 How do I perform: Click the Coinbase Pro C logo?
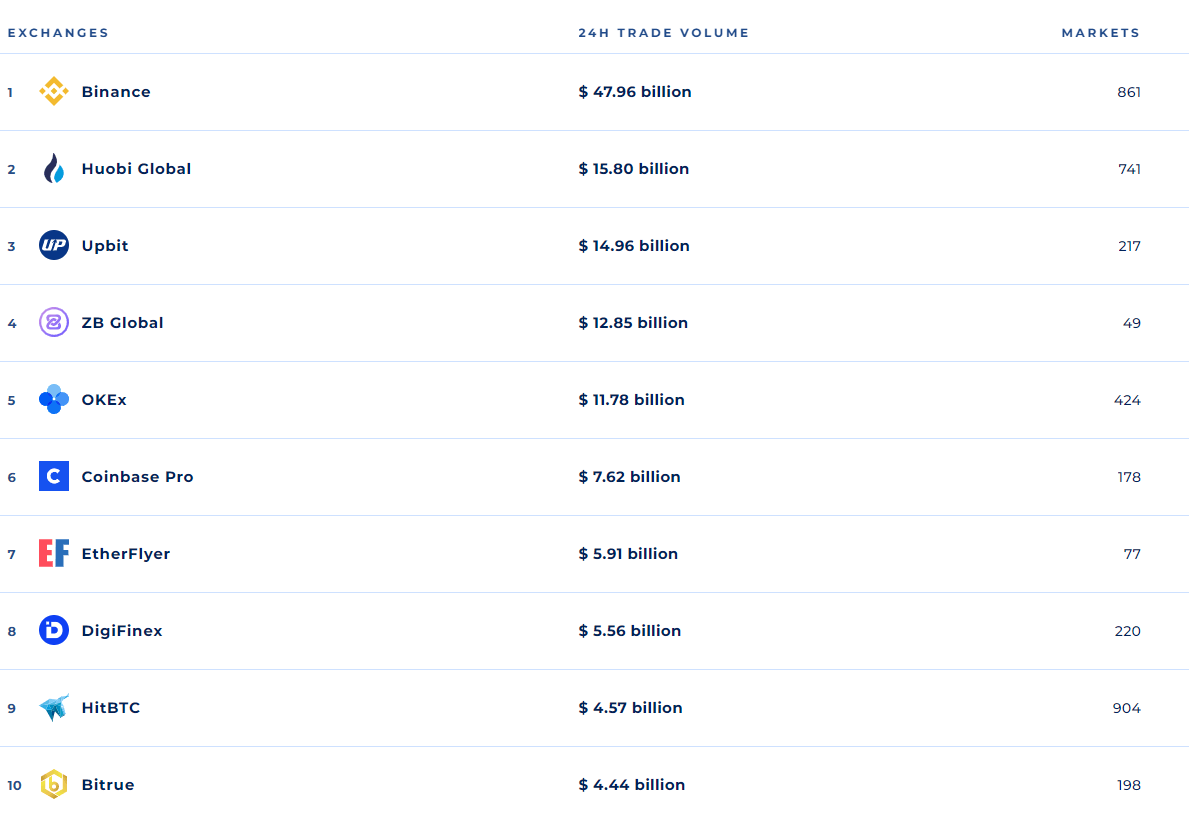pyautogui.click(x=54, y=476)
